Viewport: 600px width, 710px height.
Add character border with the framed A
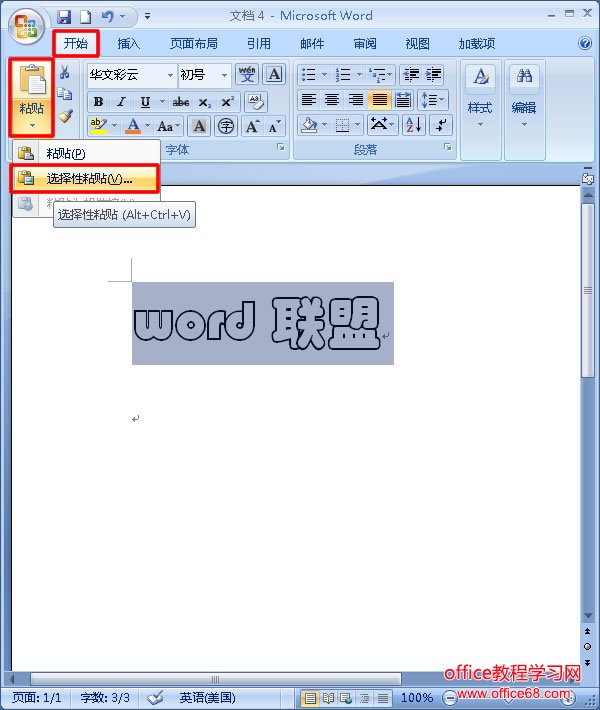pos(275,74)
